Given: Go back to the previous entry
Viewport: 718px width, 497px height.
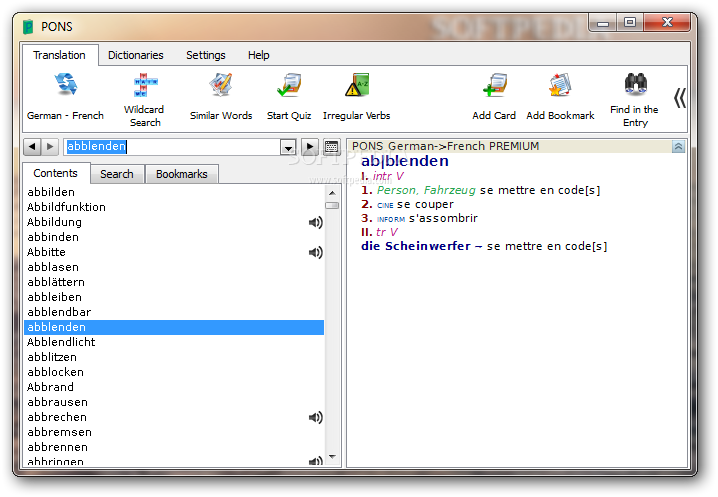Looking at the screenshot, I should (32, 147).
